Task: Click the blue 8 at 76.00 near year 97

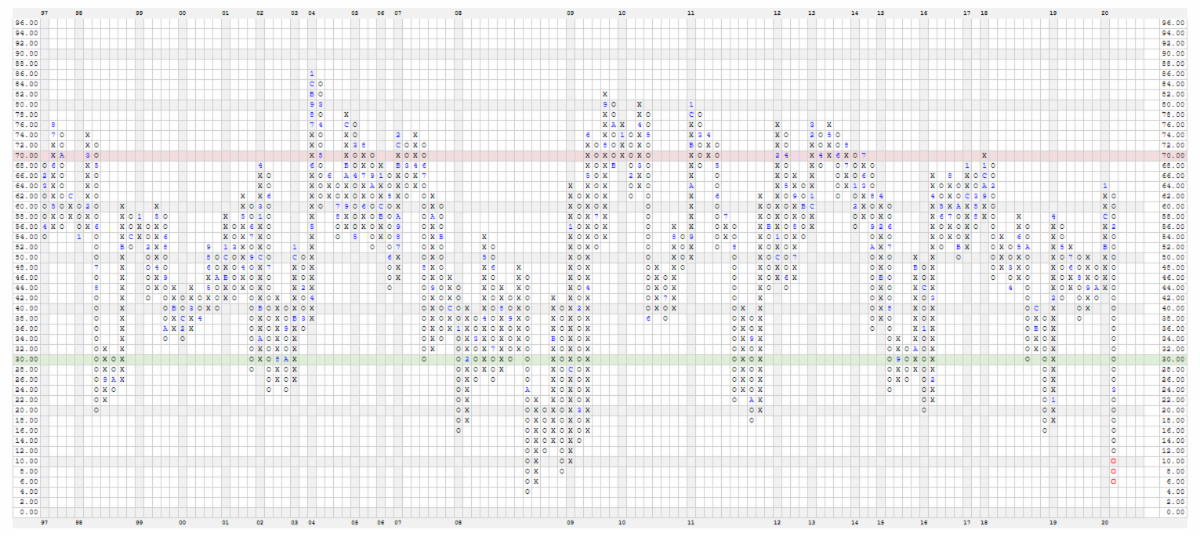Action: coord(53,124)
